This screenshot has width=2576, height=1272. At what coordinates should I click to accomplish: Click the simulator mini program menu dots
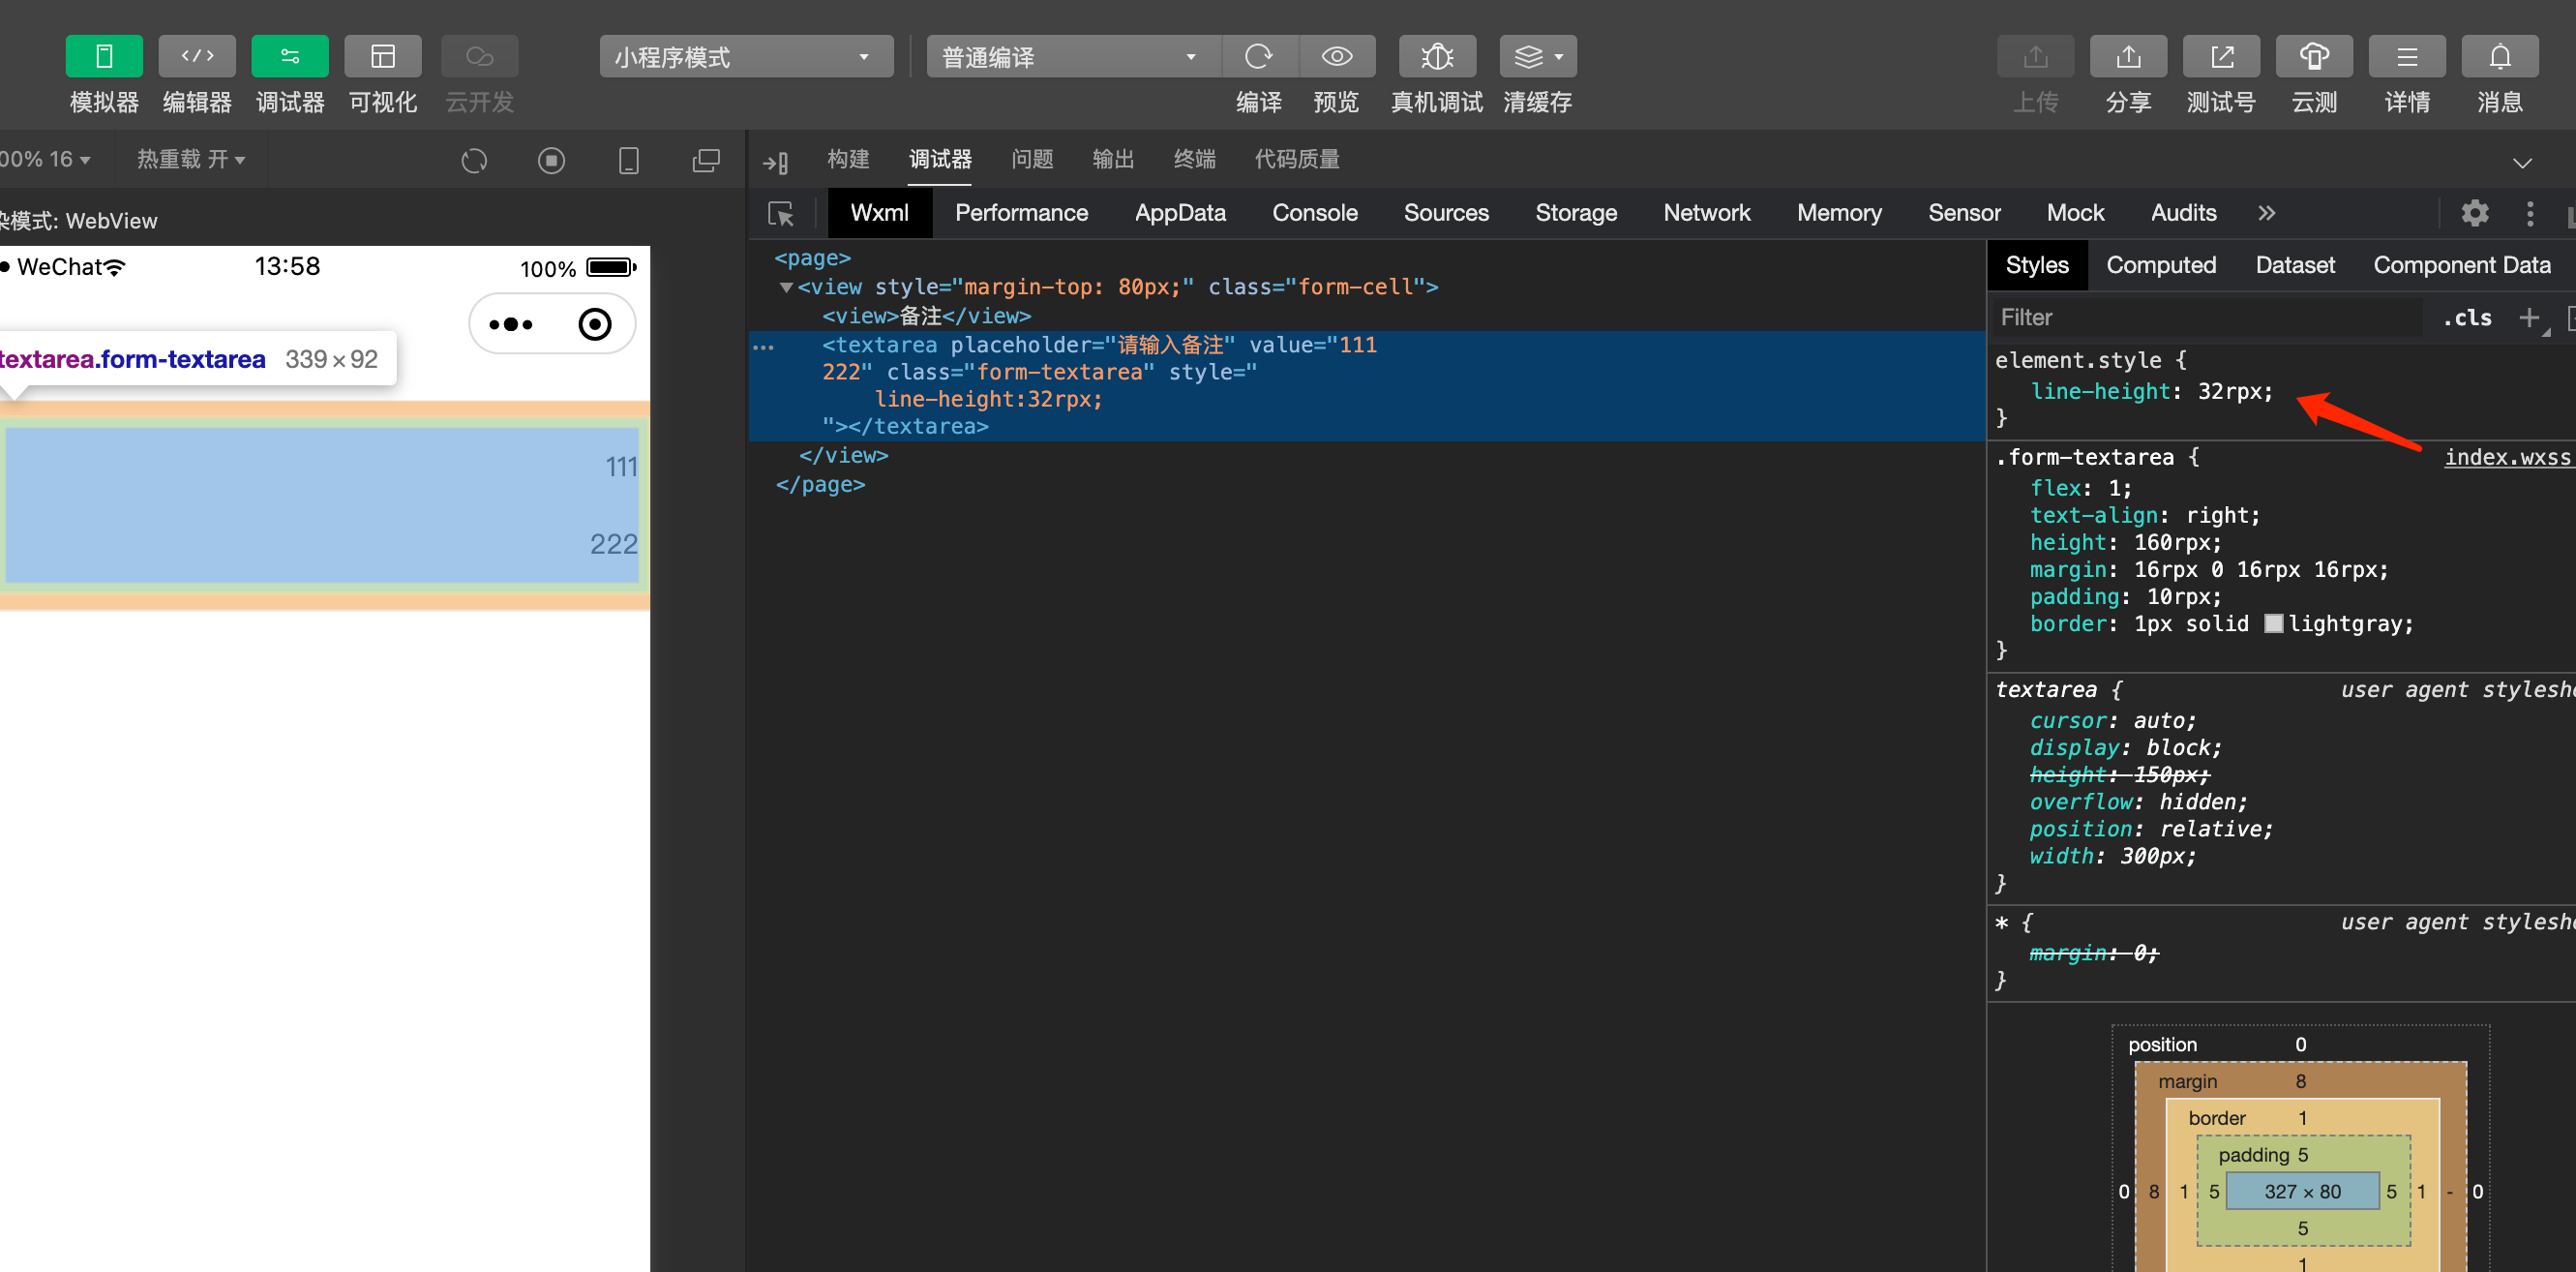click(511, 324)
